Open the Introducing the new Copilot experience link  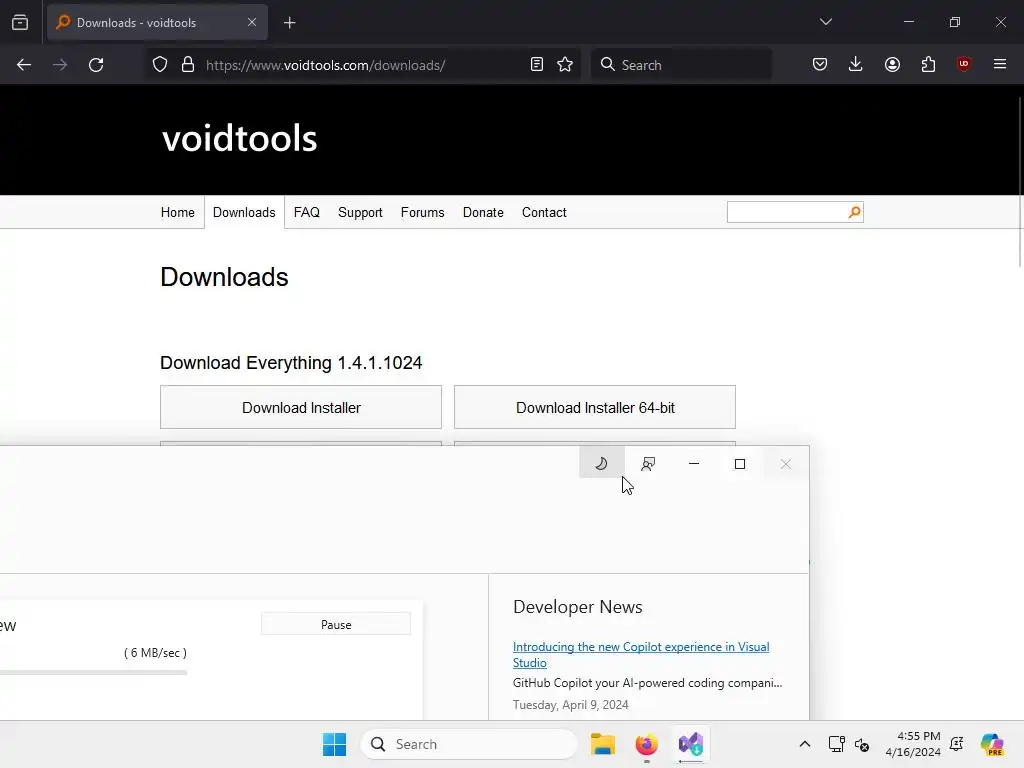click(641, 654)
